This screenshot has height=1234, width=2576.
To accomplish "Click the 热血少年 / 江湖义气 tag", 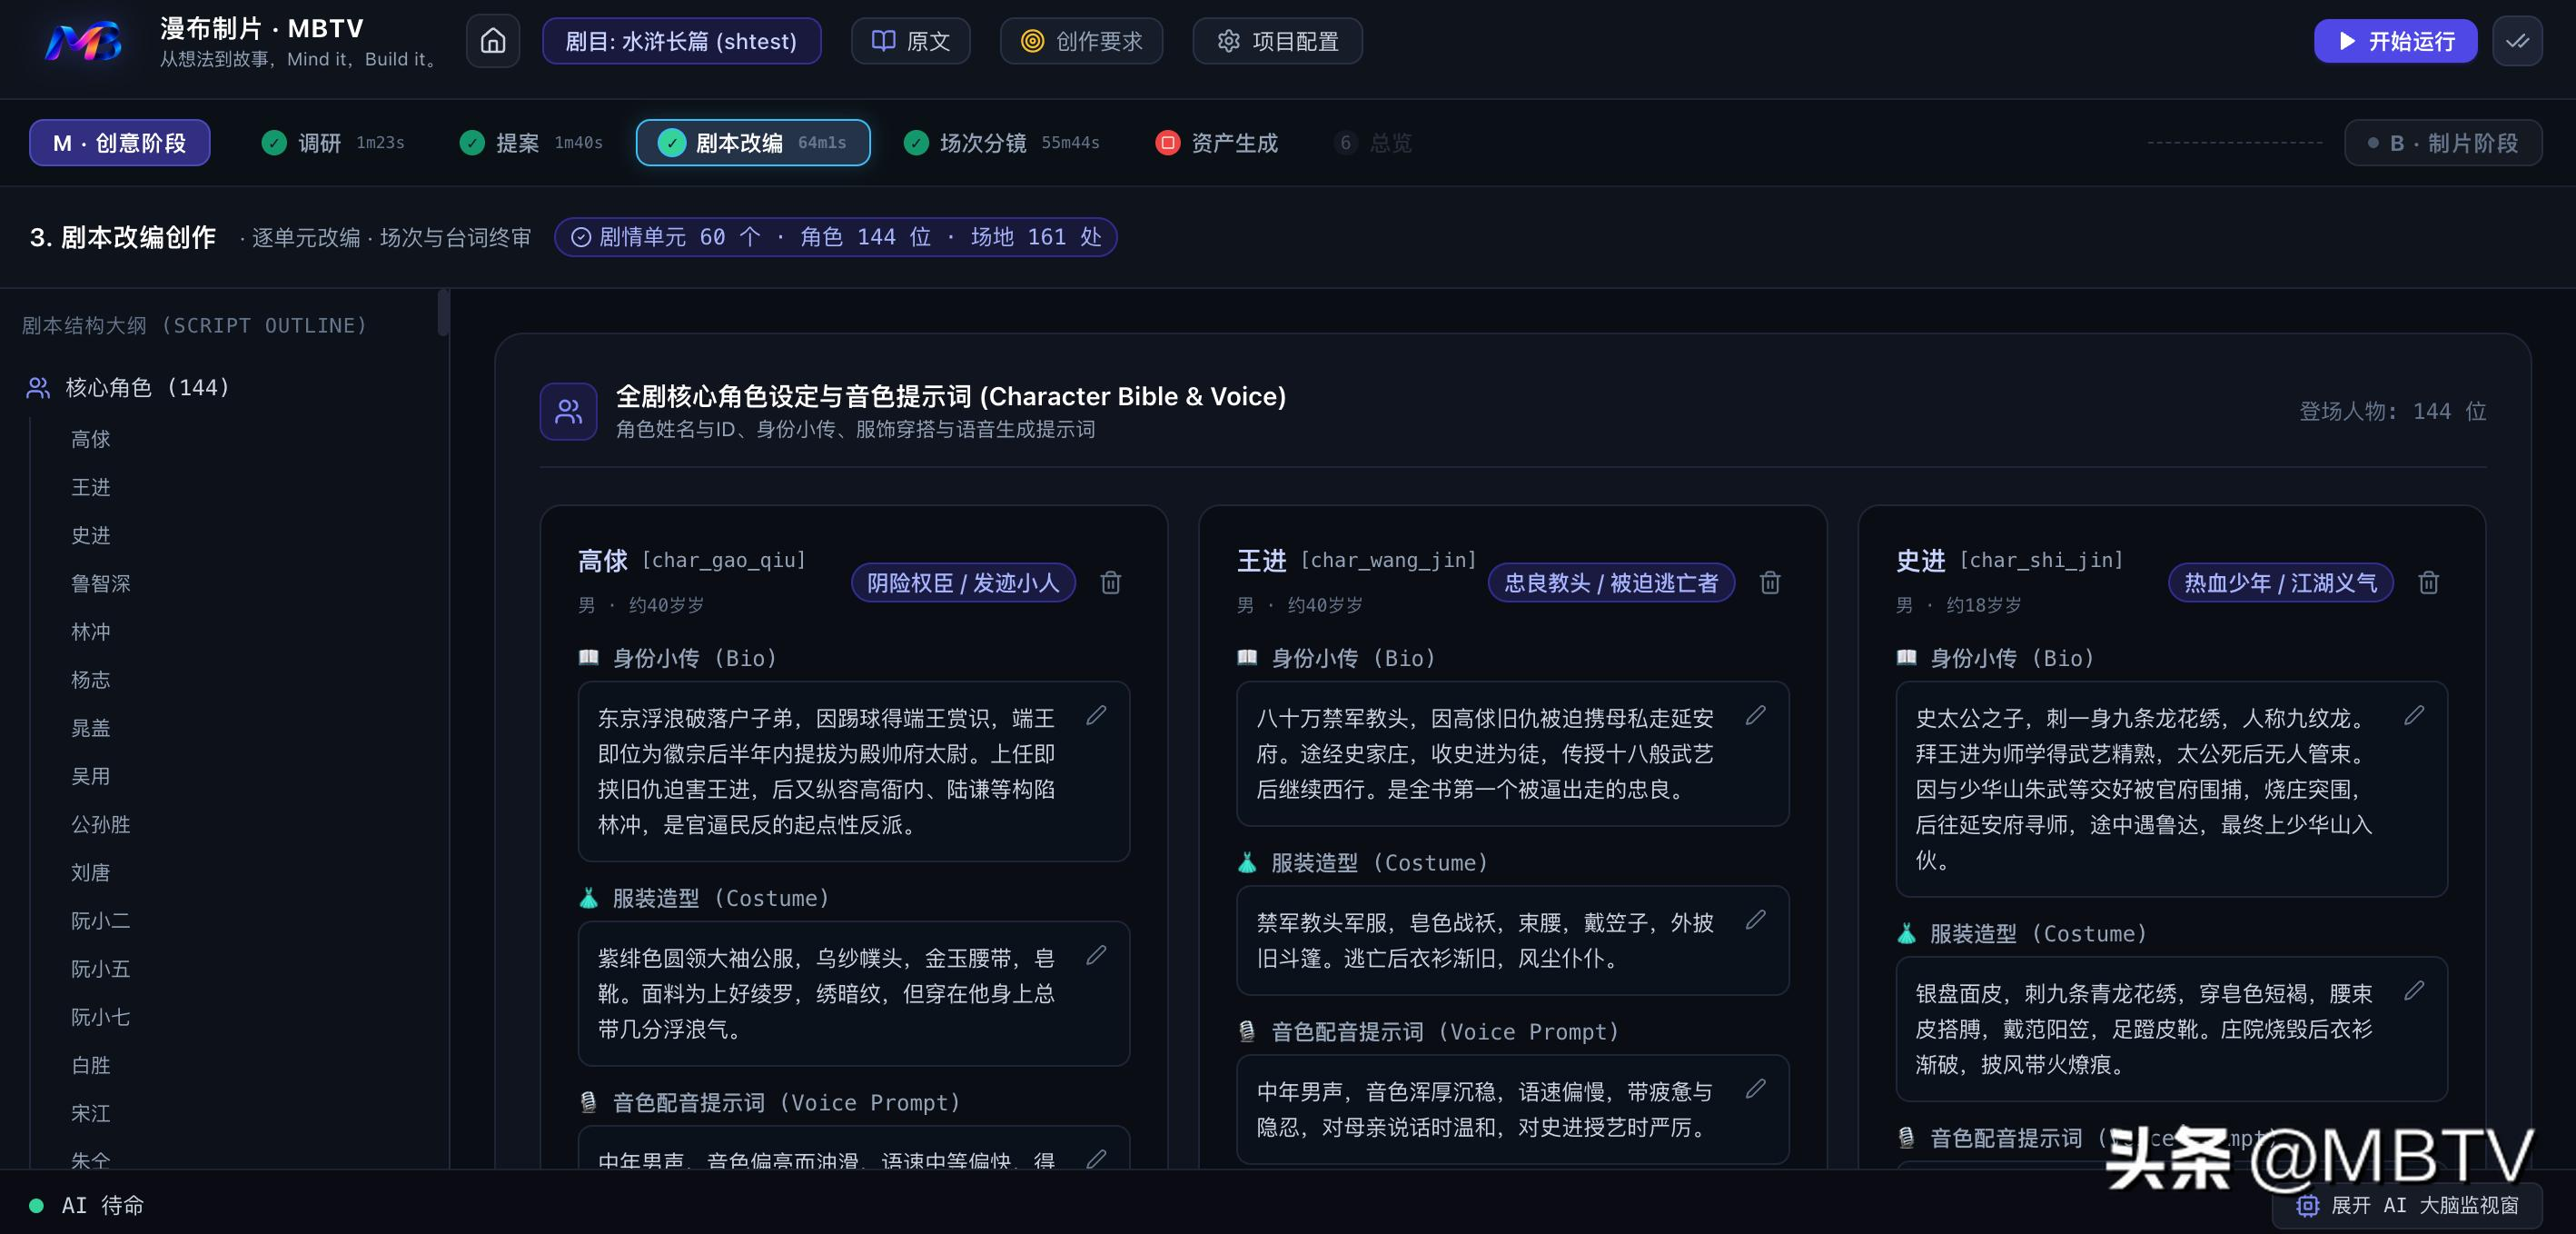I will 2280,583.
